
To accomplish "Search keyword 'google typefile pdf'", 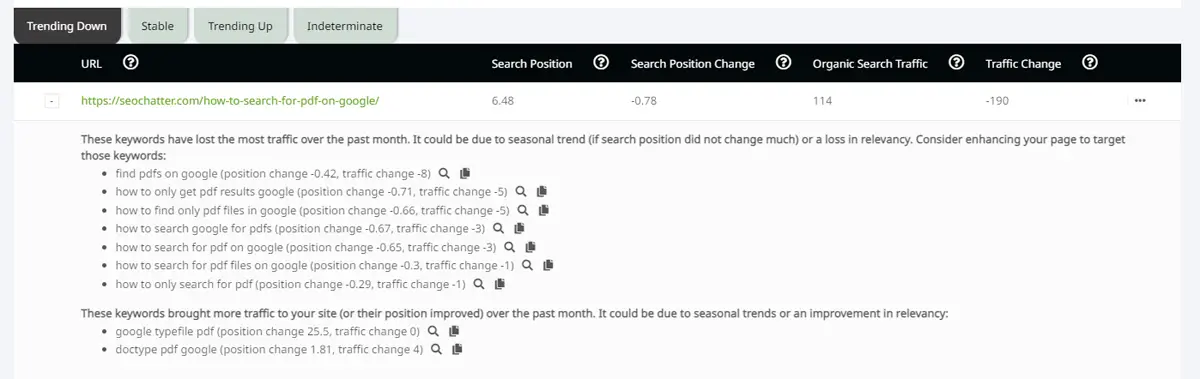I will 433,331.
